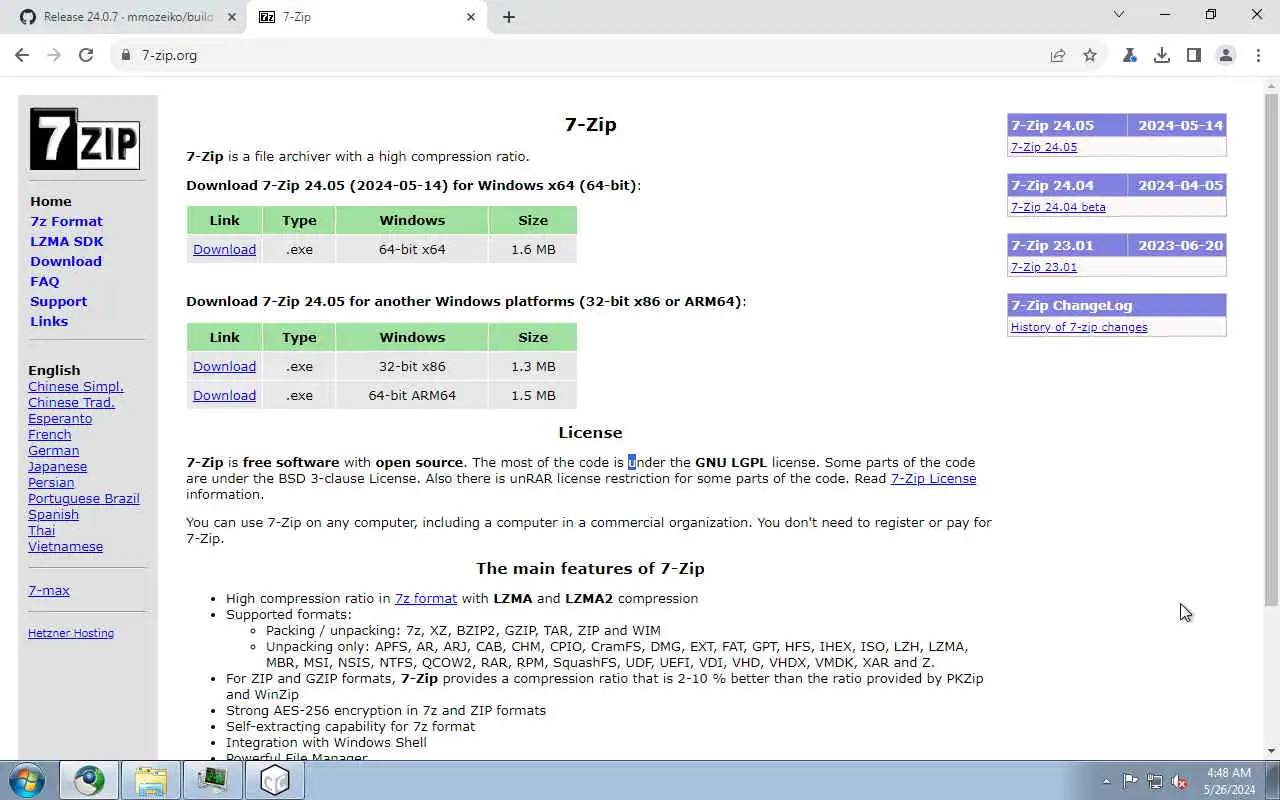
Task: Select the 7-Zip browser tab
Action: click(367, 17)
